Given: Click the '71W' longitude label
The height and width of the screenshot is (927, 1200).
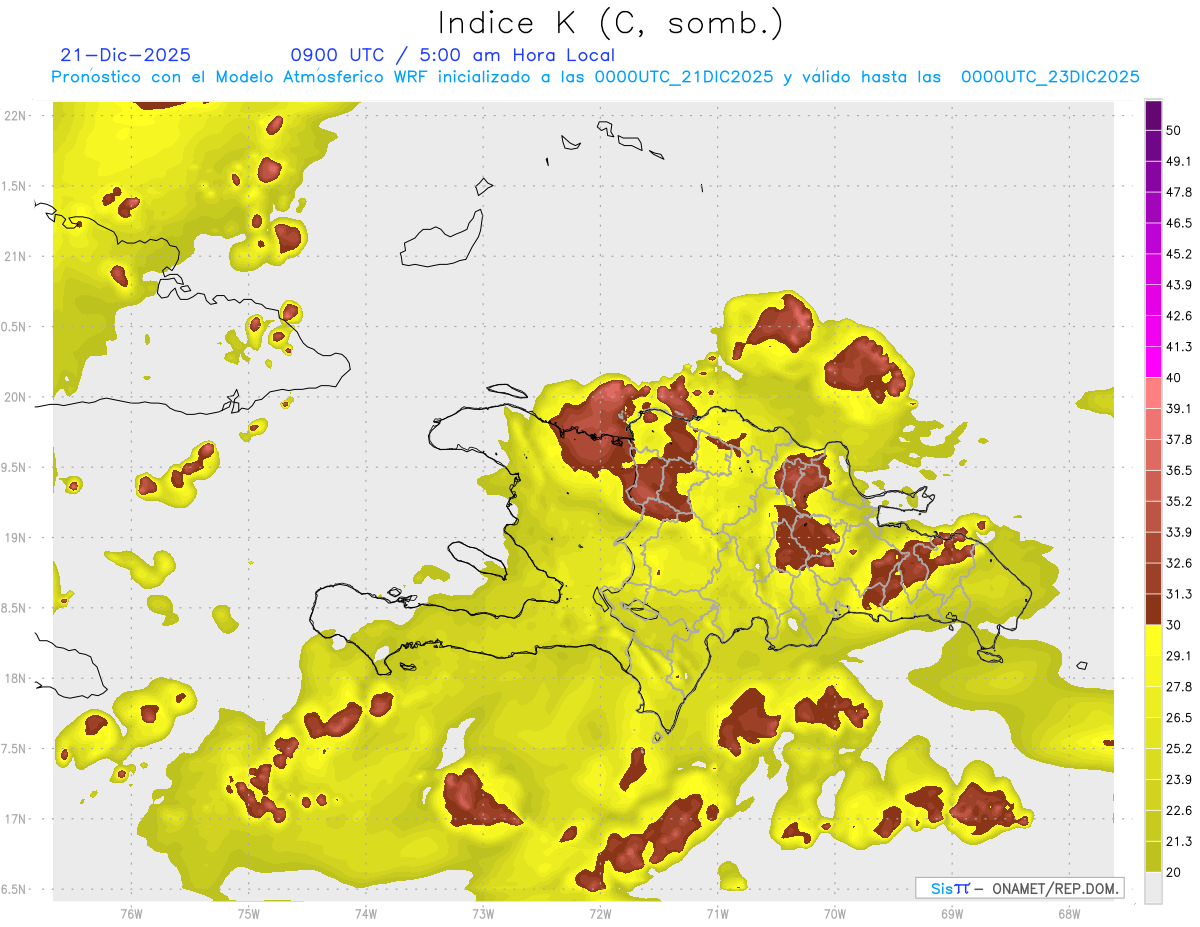Looking at the screenshot, I should point(717,913).
